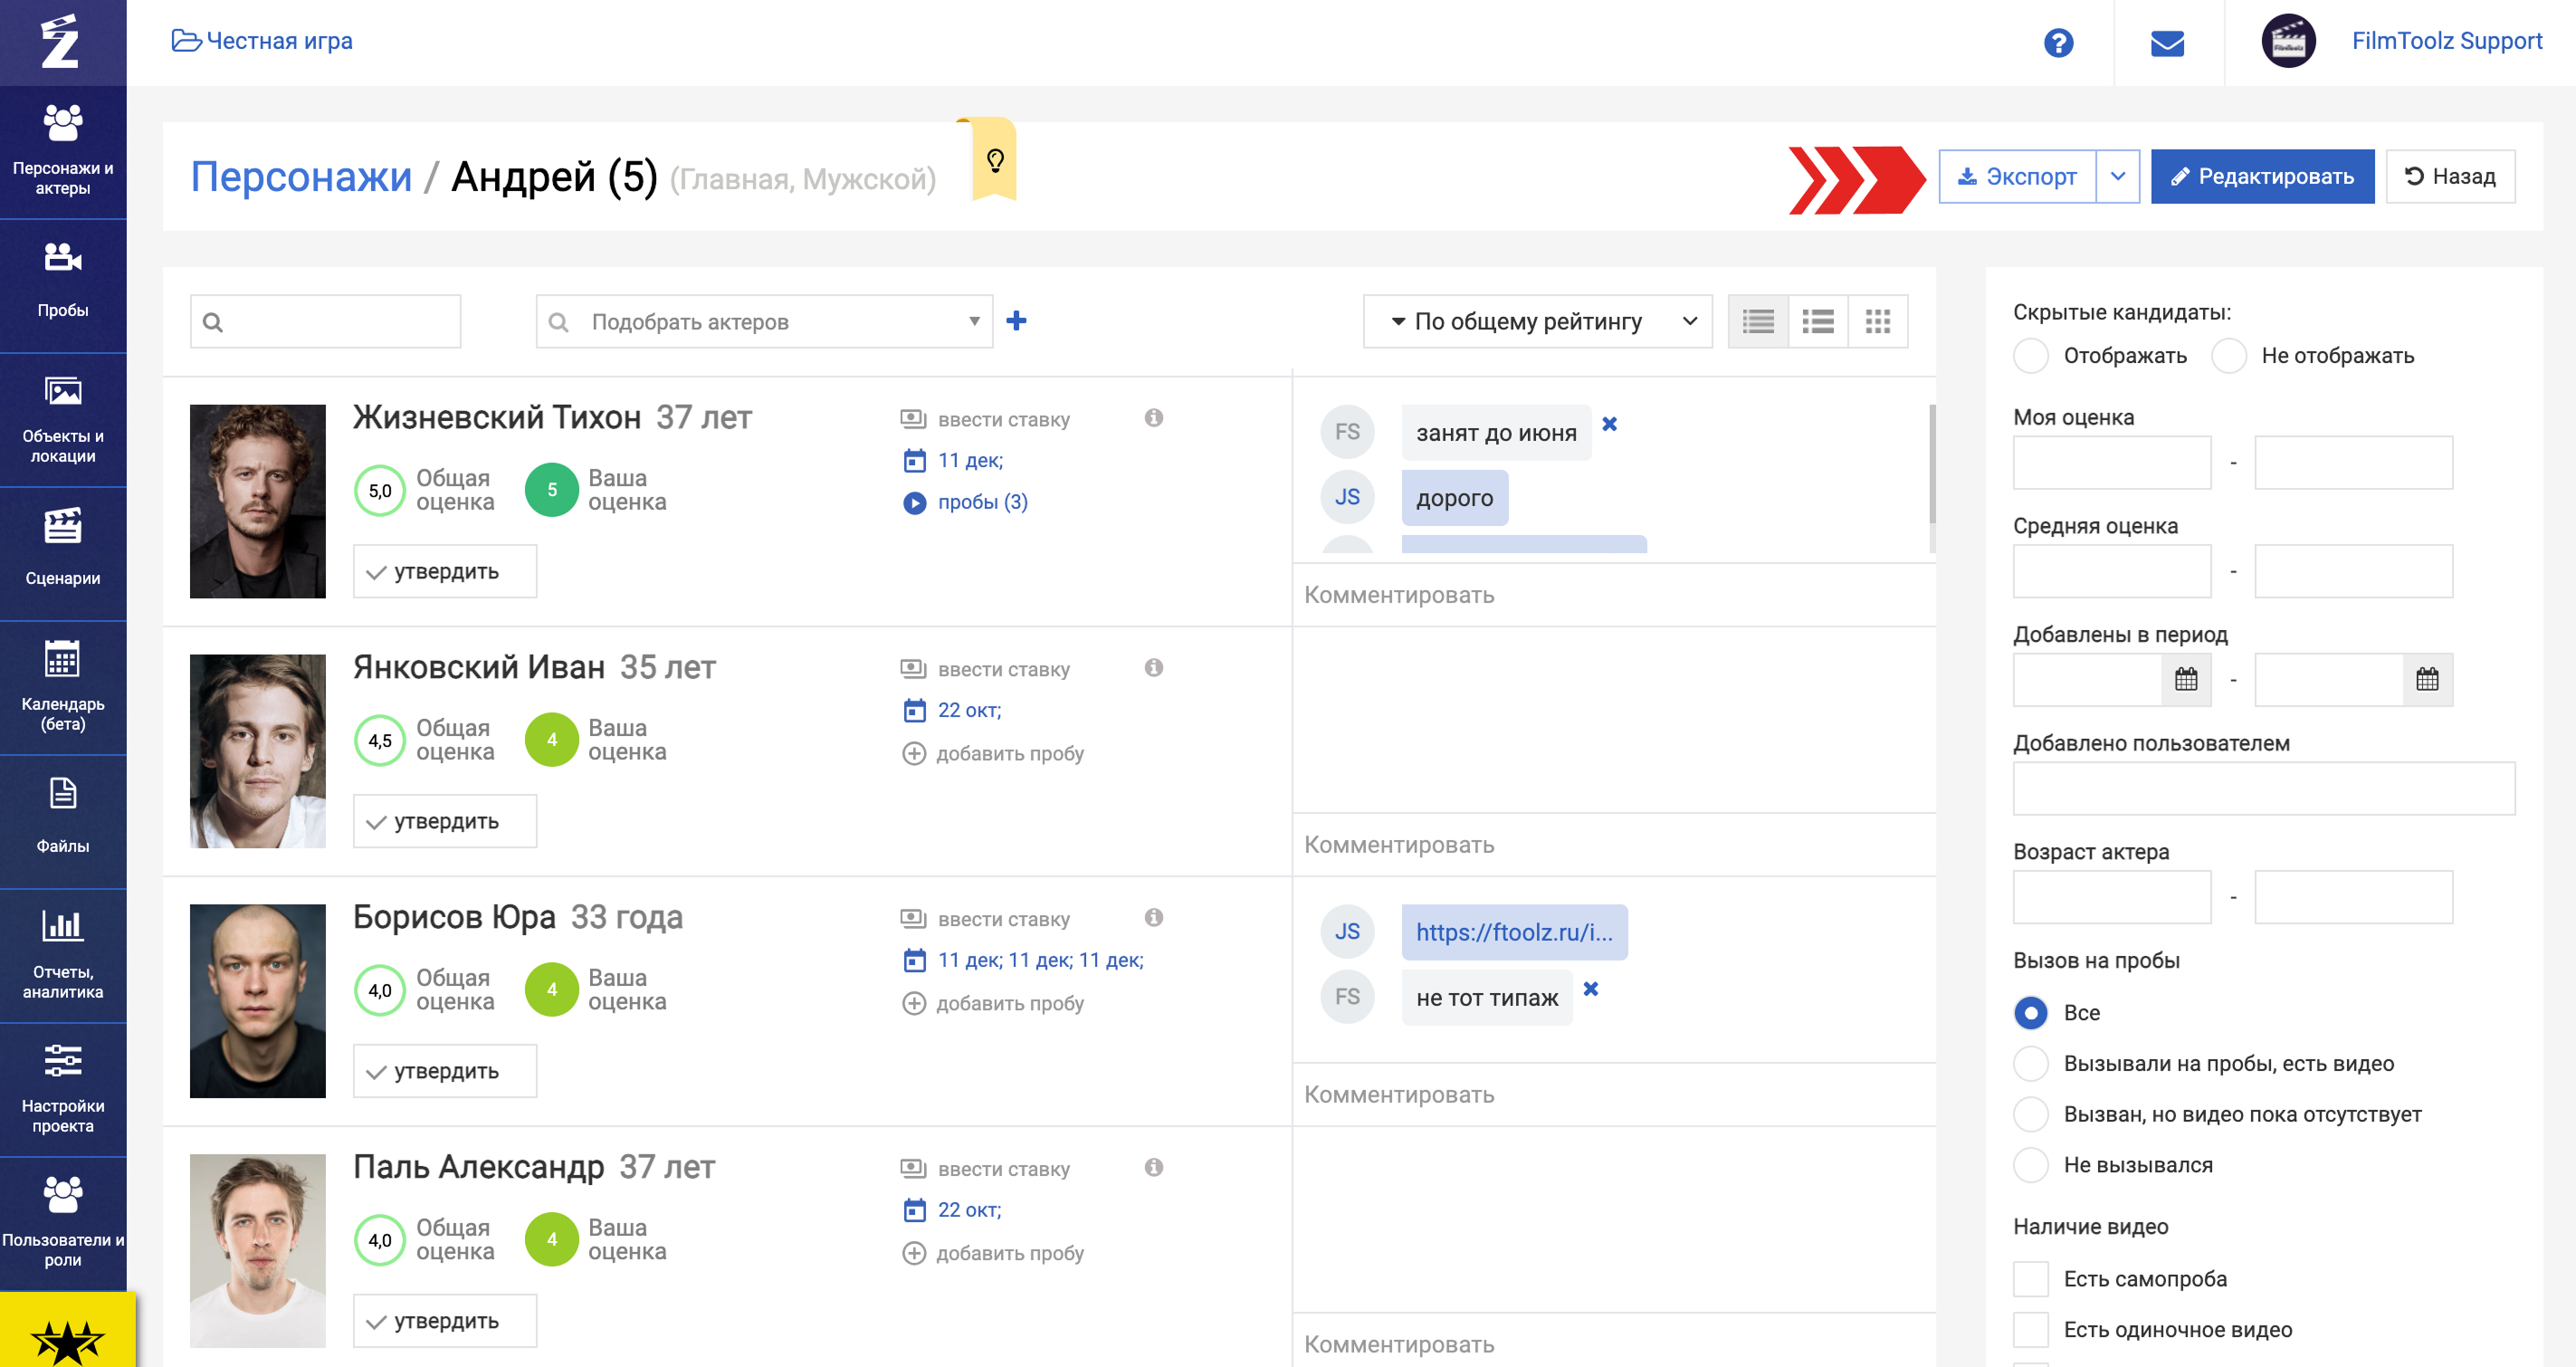Screen dimensions: 2576x1367
Task: Click Борисов Юра's photo thumbnail
Action: coord(258,1001)
